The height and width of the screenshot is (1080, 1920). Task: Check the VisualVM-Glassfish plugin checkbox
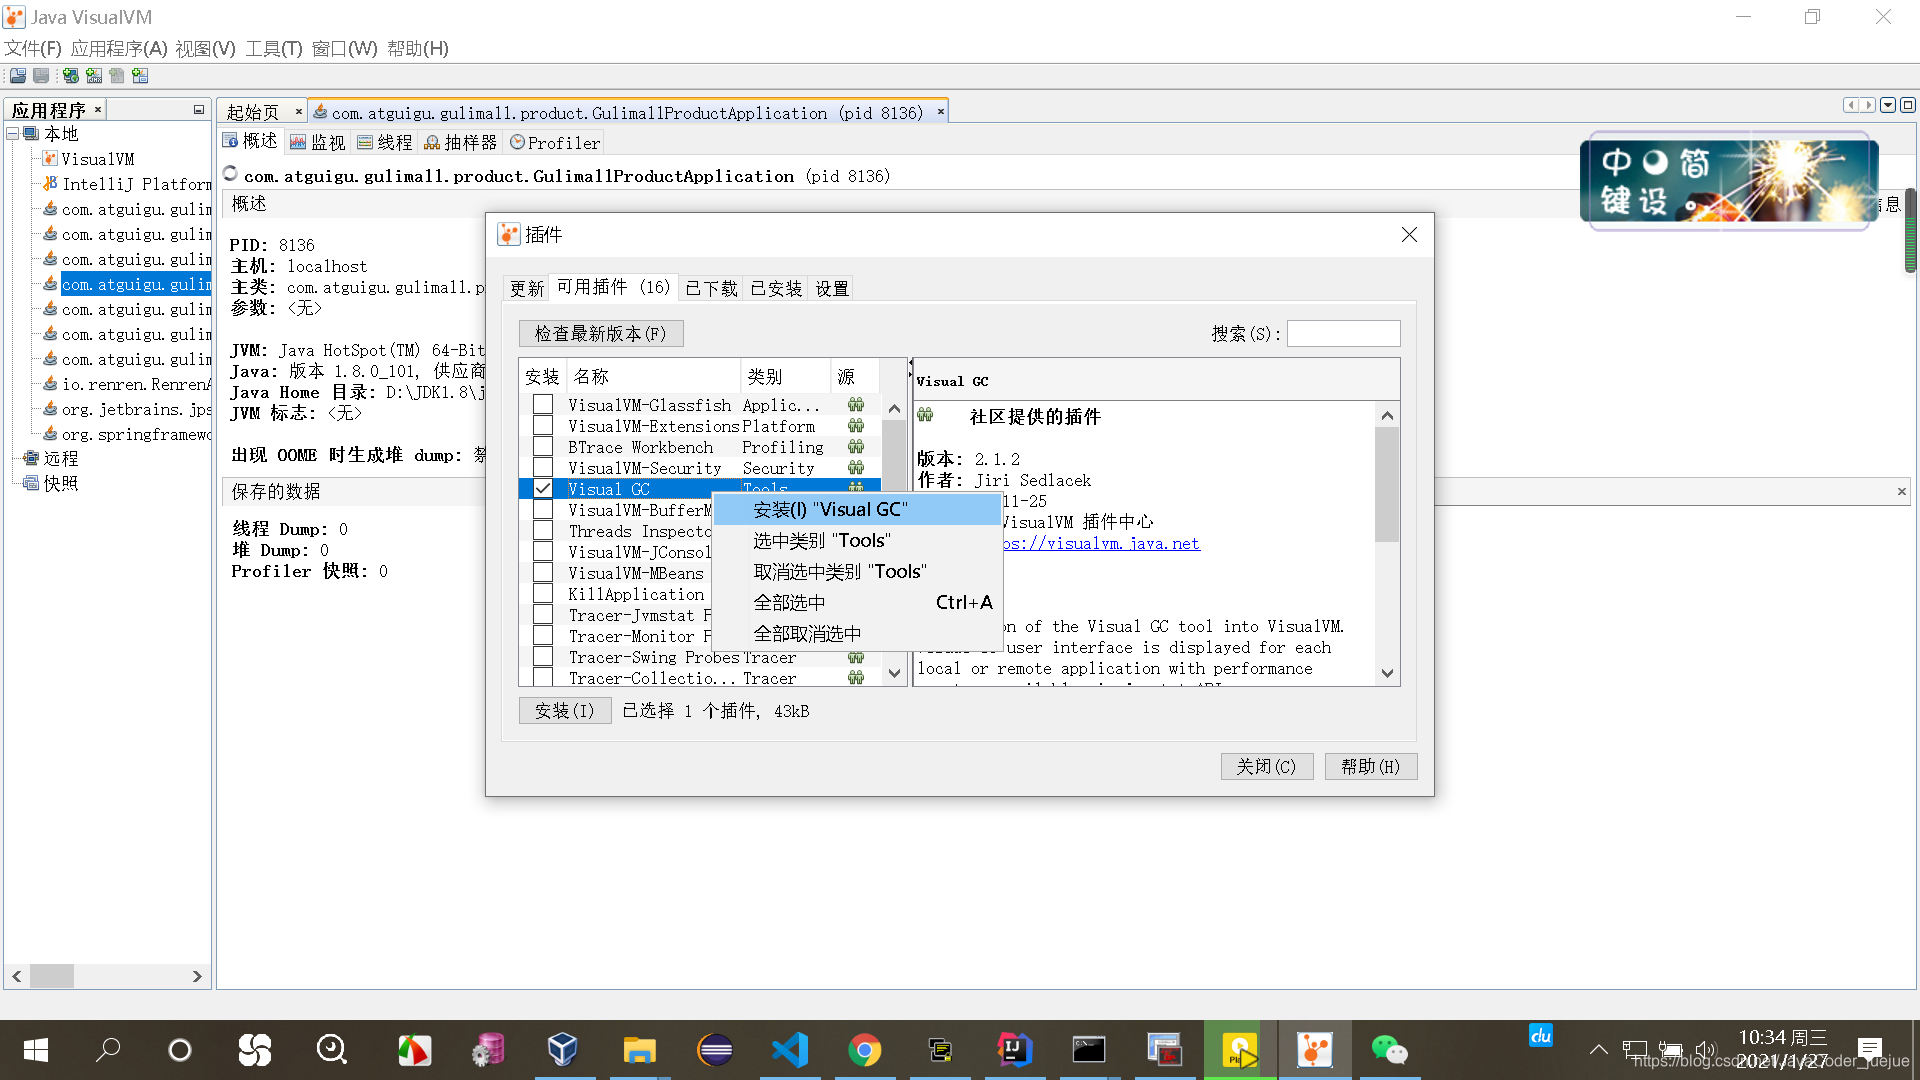pyautogui.click(x=543, y=405)
